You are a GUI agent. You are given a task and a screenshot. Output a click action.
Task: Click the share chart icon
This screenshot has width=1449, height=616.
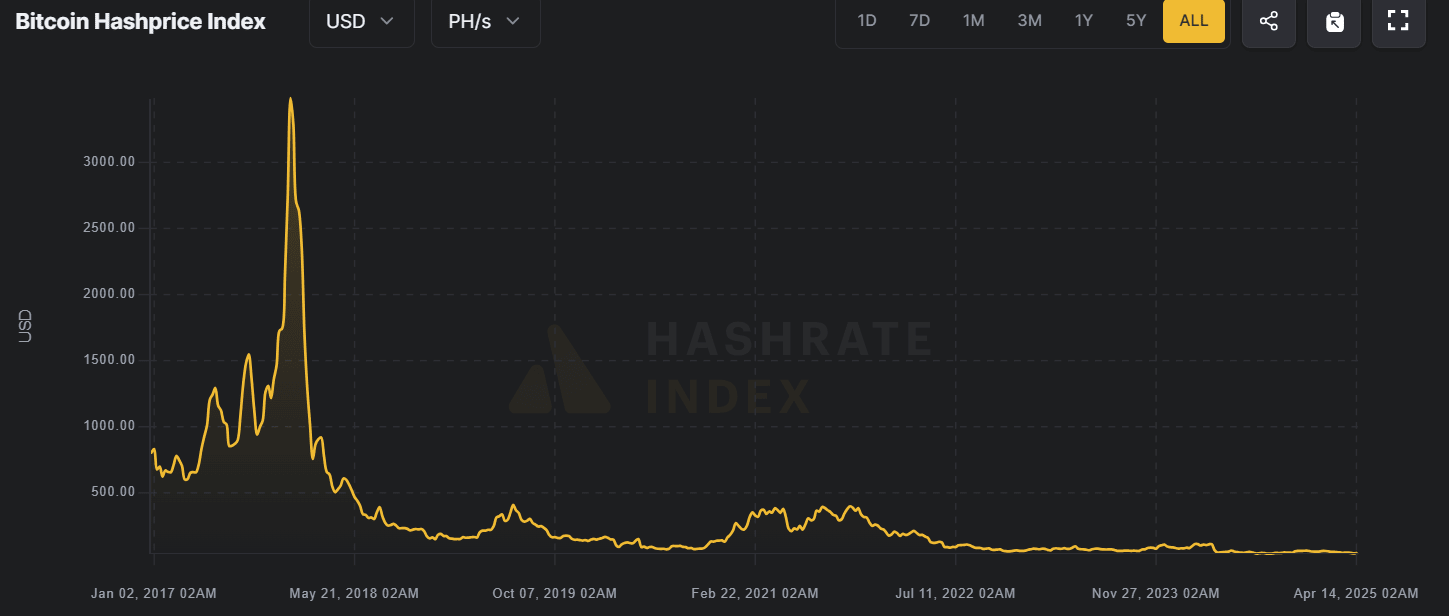(x=1268, y=21)
